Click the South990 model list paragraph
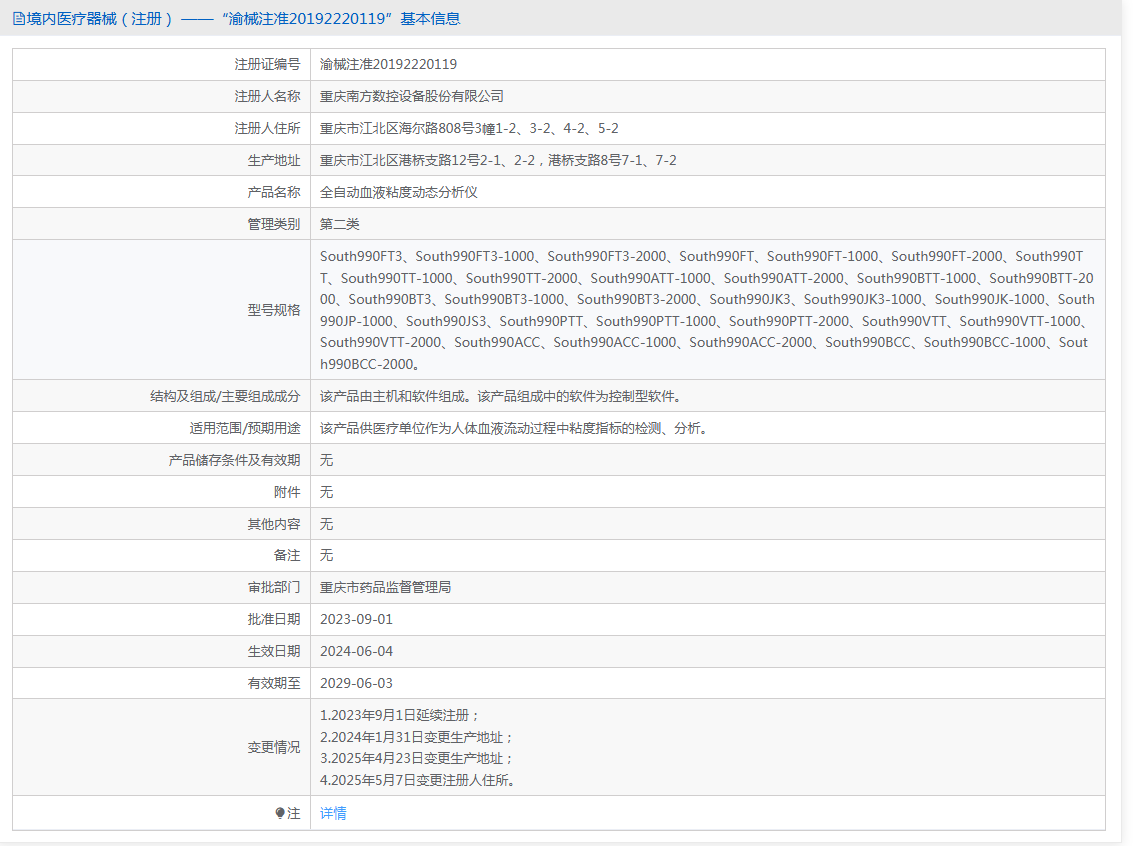The image size is (1133, 846). [x=707, y=310]
